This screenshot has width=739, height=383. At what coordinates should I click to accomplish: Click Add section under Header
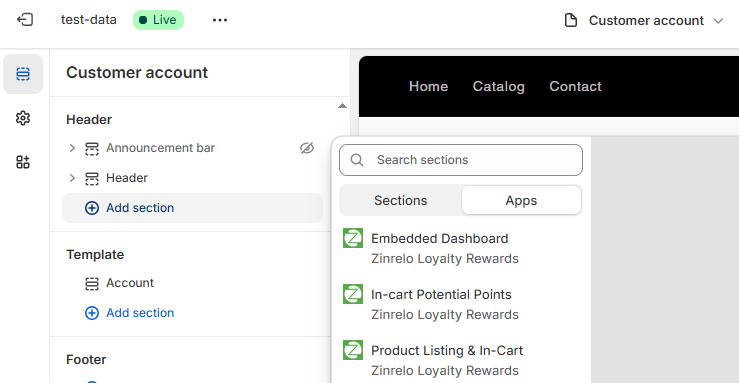(193, 208)
